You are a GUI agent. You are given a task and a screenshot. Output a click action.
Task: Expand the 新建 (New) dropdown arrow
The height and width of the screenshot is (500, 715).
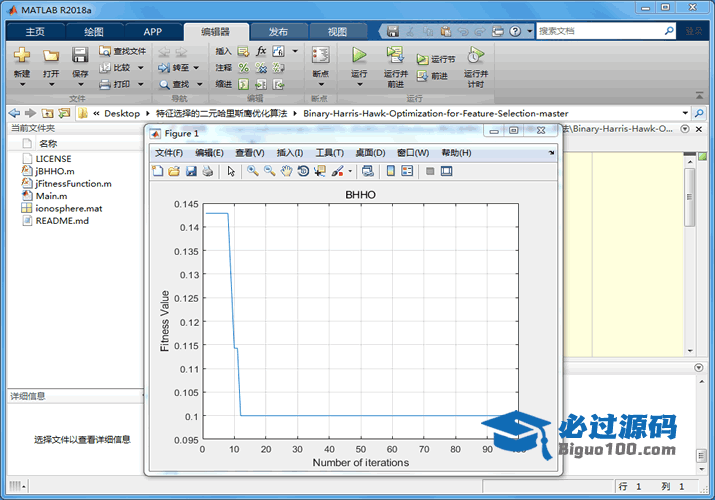tap(21, 84)
